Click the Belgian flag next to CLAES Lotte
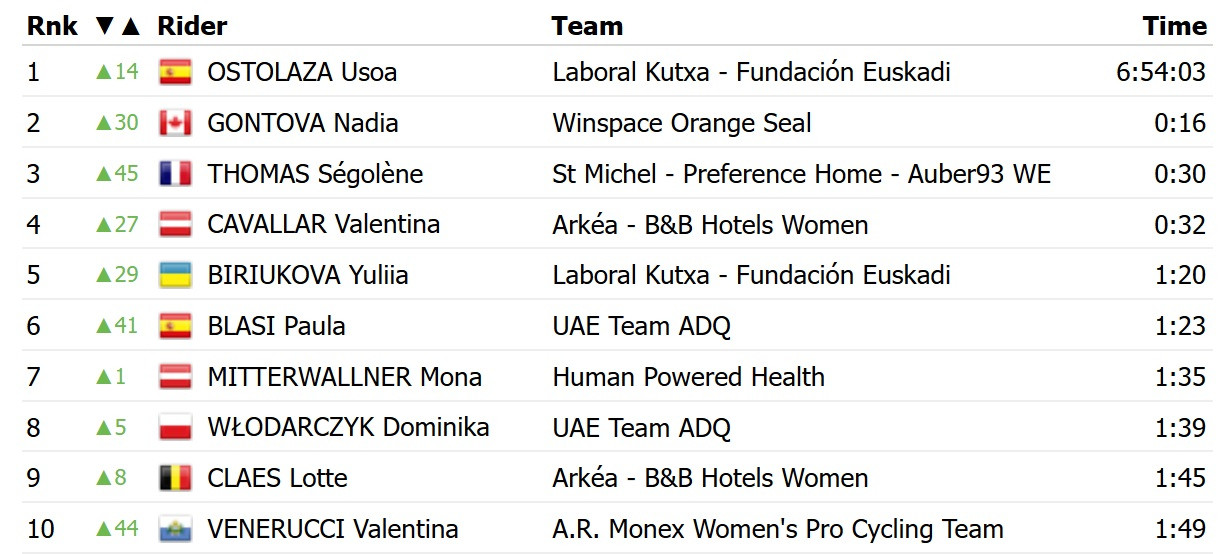Image resolution: width=1221 pixels, height=554 pixels. click(x=175, y=478)
